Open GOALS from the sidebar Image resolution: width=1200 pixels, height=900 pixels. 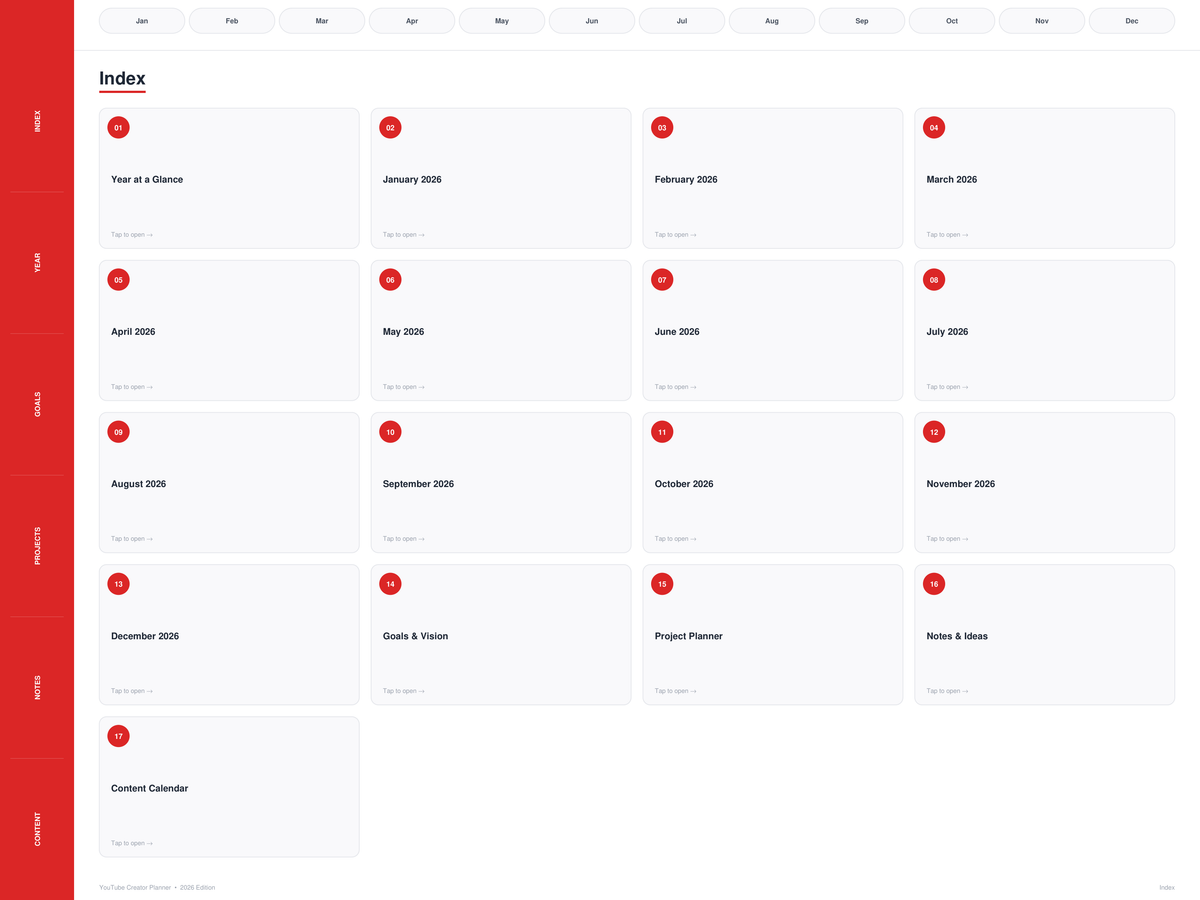37,404
